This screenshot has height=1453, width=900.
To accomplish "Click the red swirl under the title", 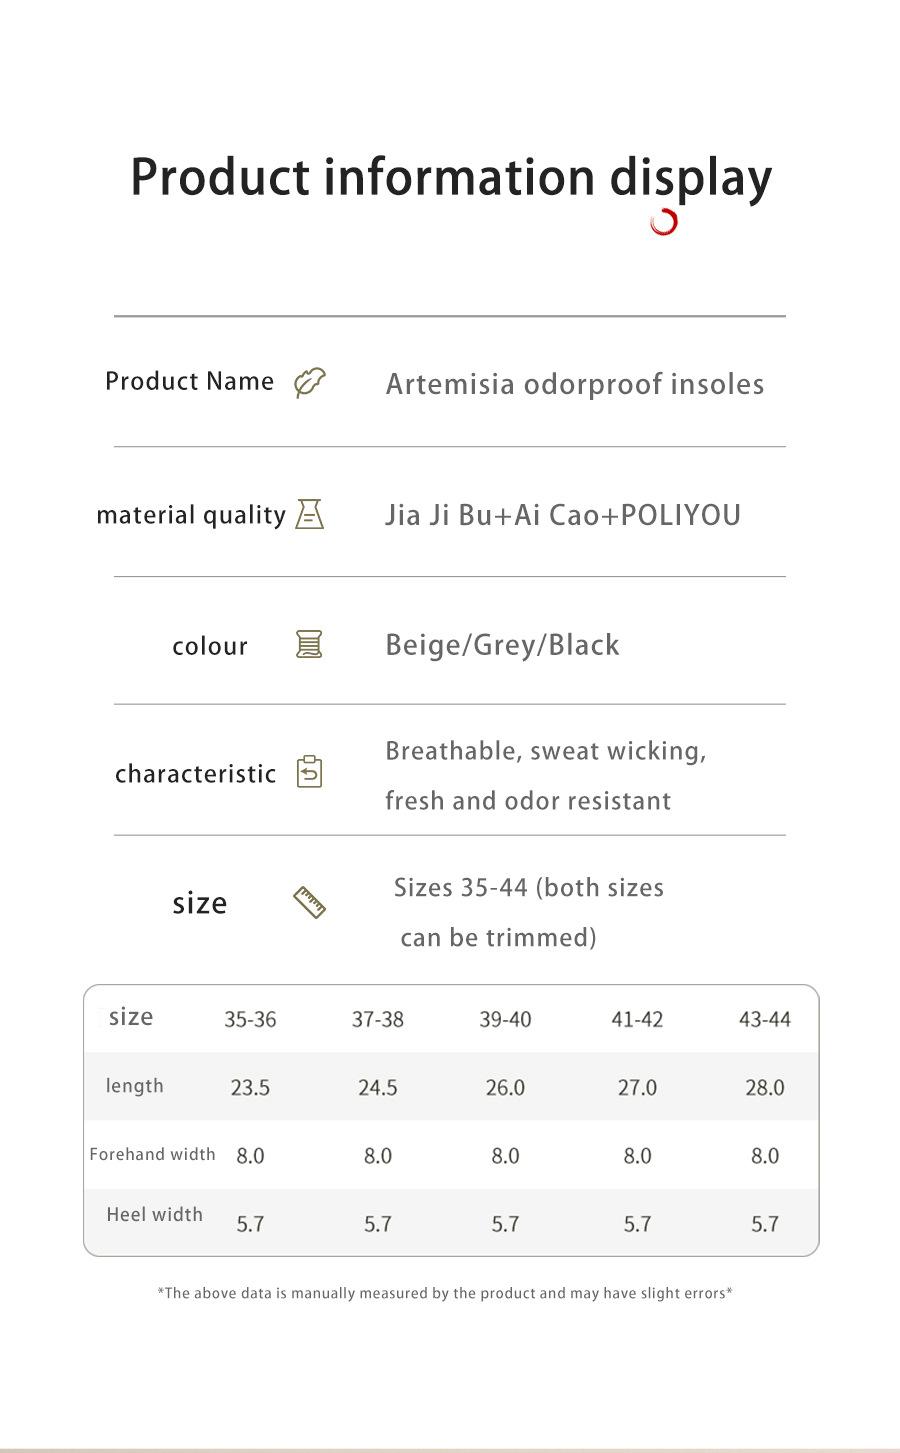I will (664, 222).
